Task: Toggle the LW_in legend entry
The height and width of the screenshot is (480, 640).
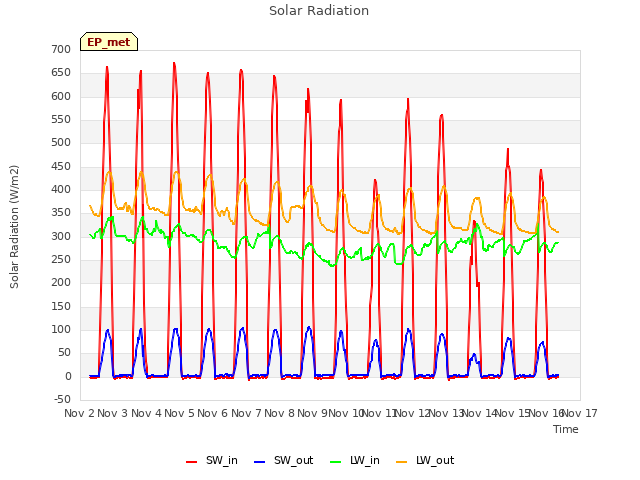Action: (x=355, y=460)
